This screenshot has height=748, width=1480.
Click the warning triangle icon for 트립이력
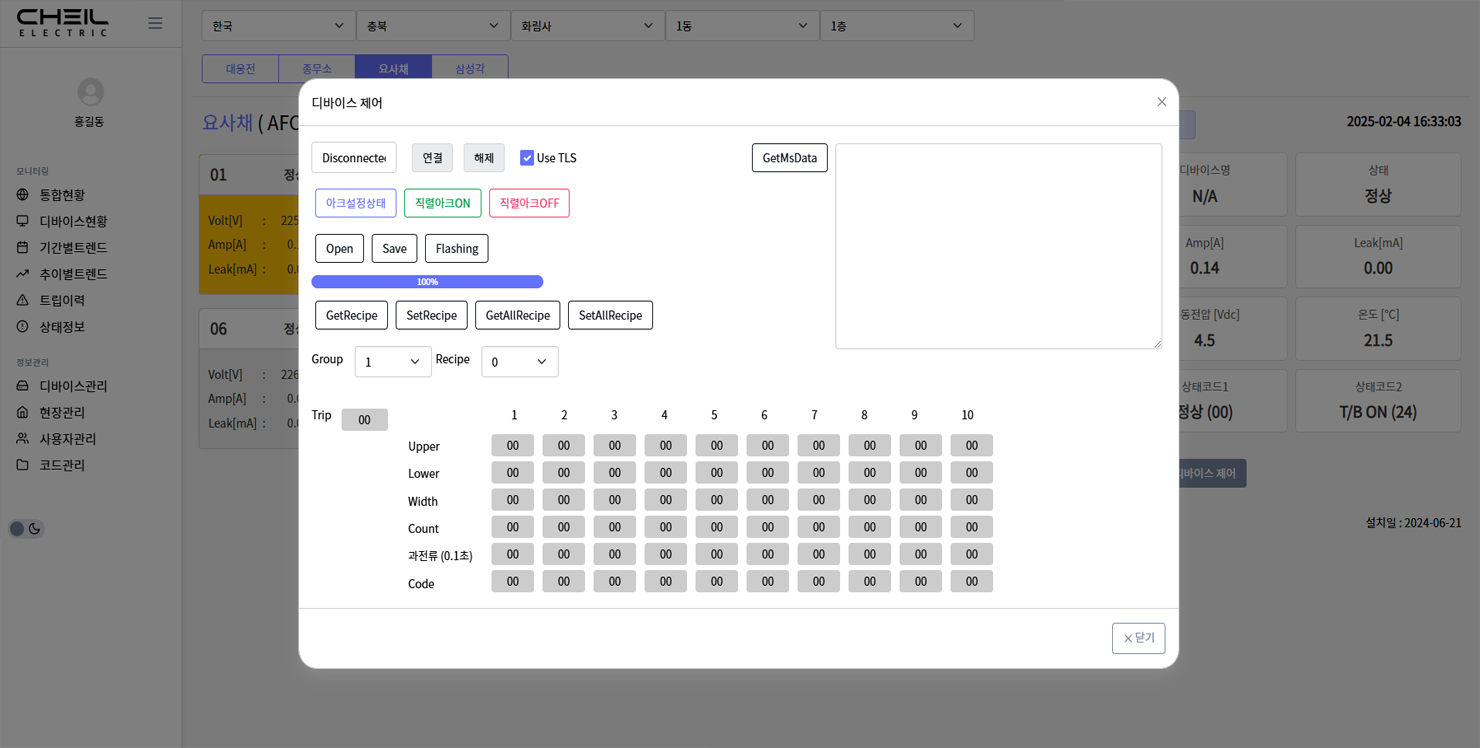point(23,300)
